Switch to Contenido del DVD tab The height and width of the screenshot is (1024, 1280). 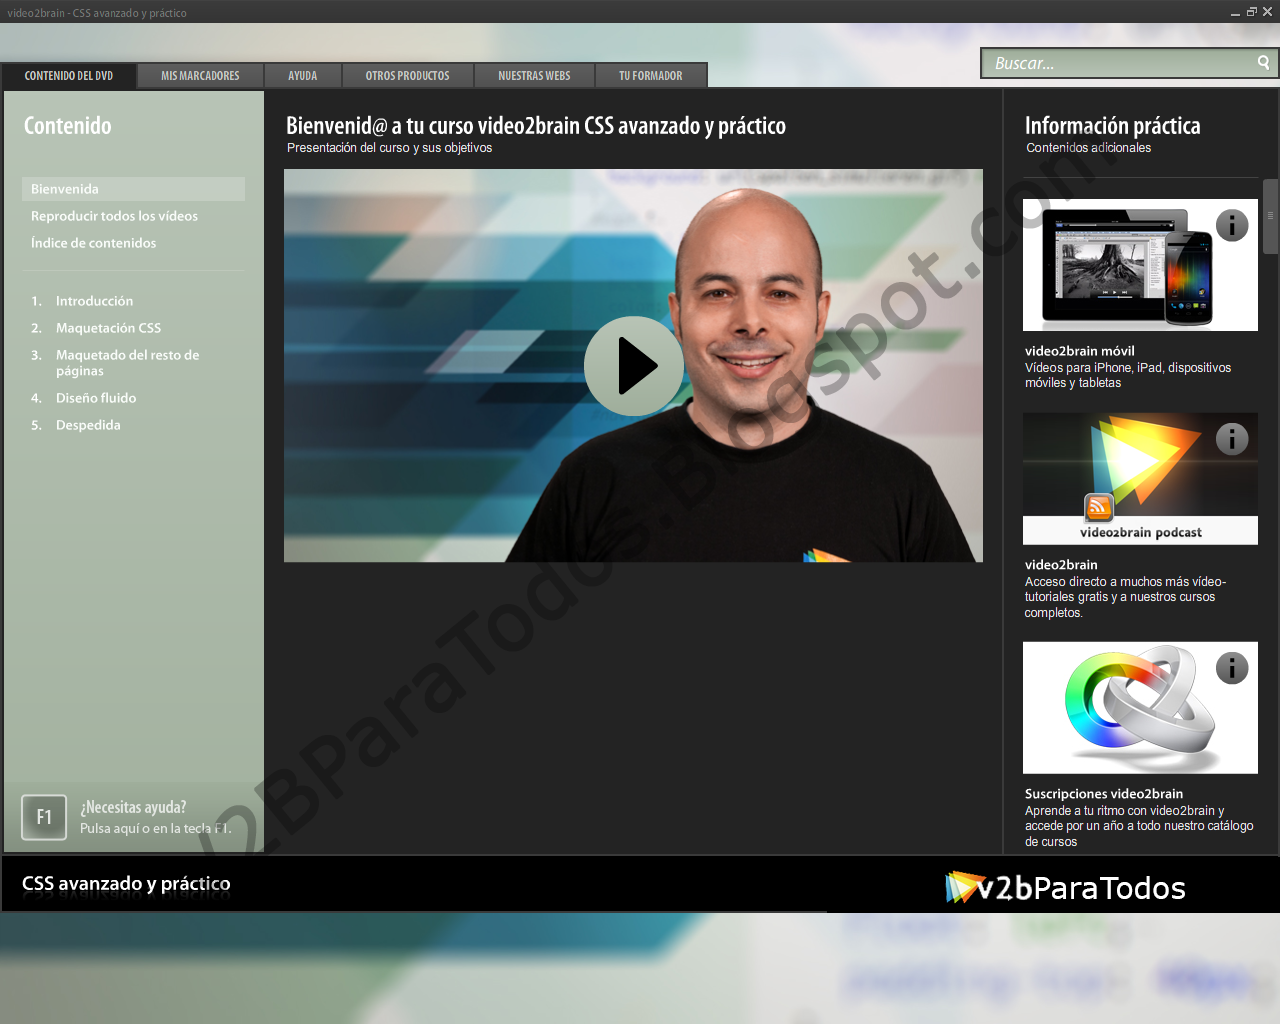click(69, 76)
